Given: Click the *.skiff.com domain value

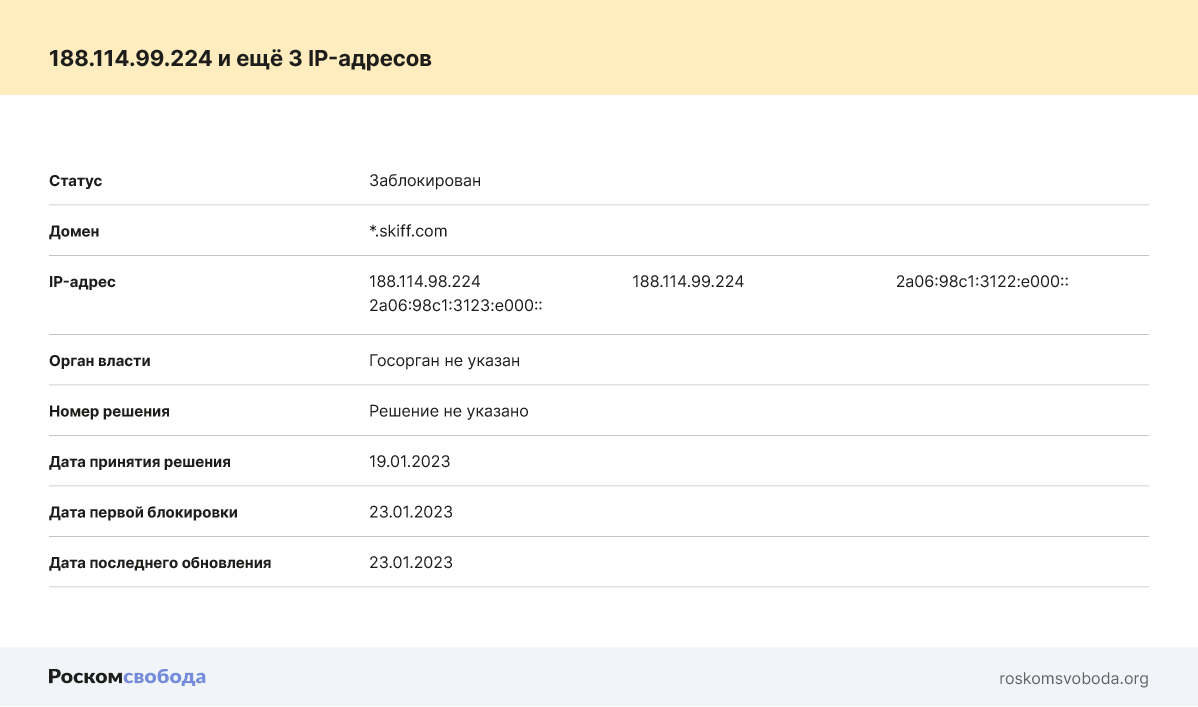Looking at the screenshot, I should click(x=408, y=231).
